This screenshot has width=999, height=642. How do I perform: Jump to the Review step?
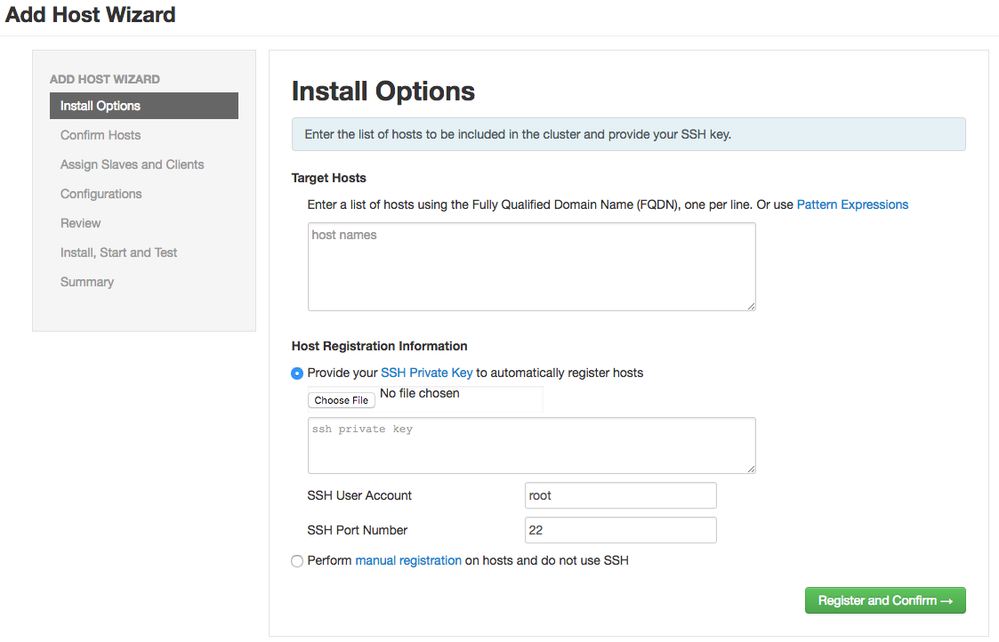[x=81, y=223]
